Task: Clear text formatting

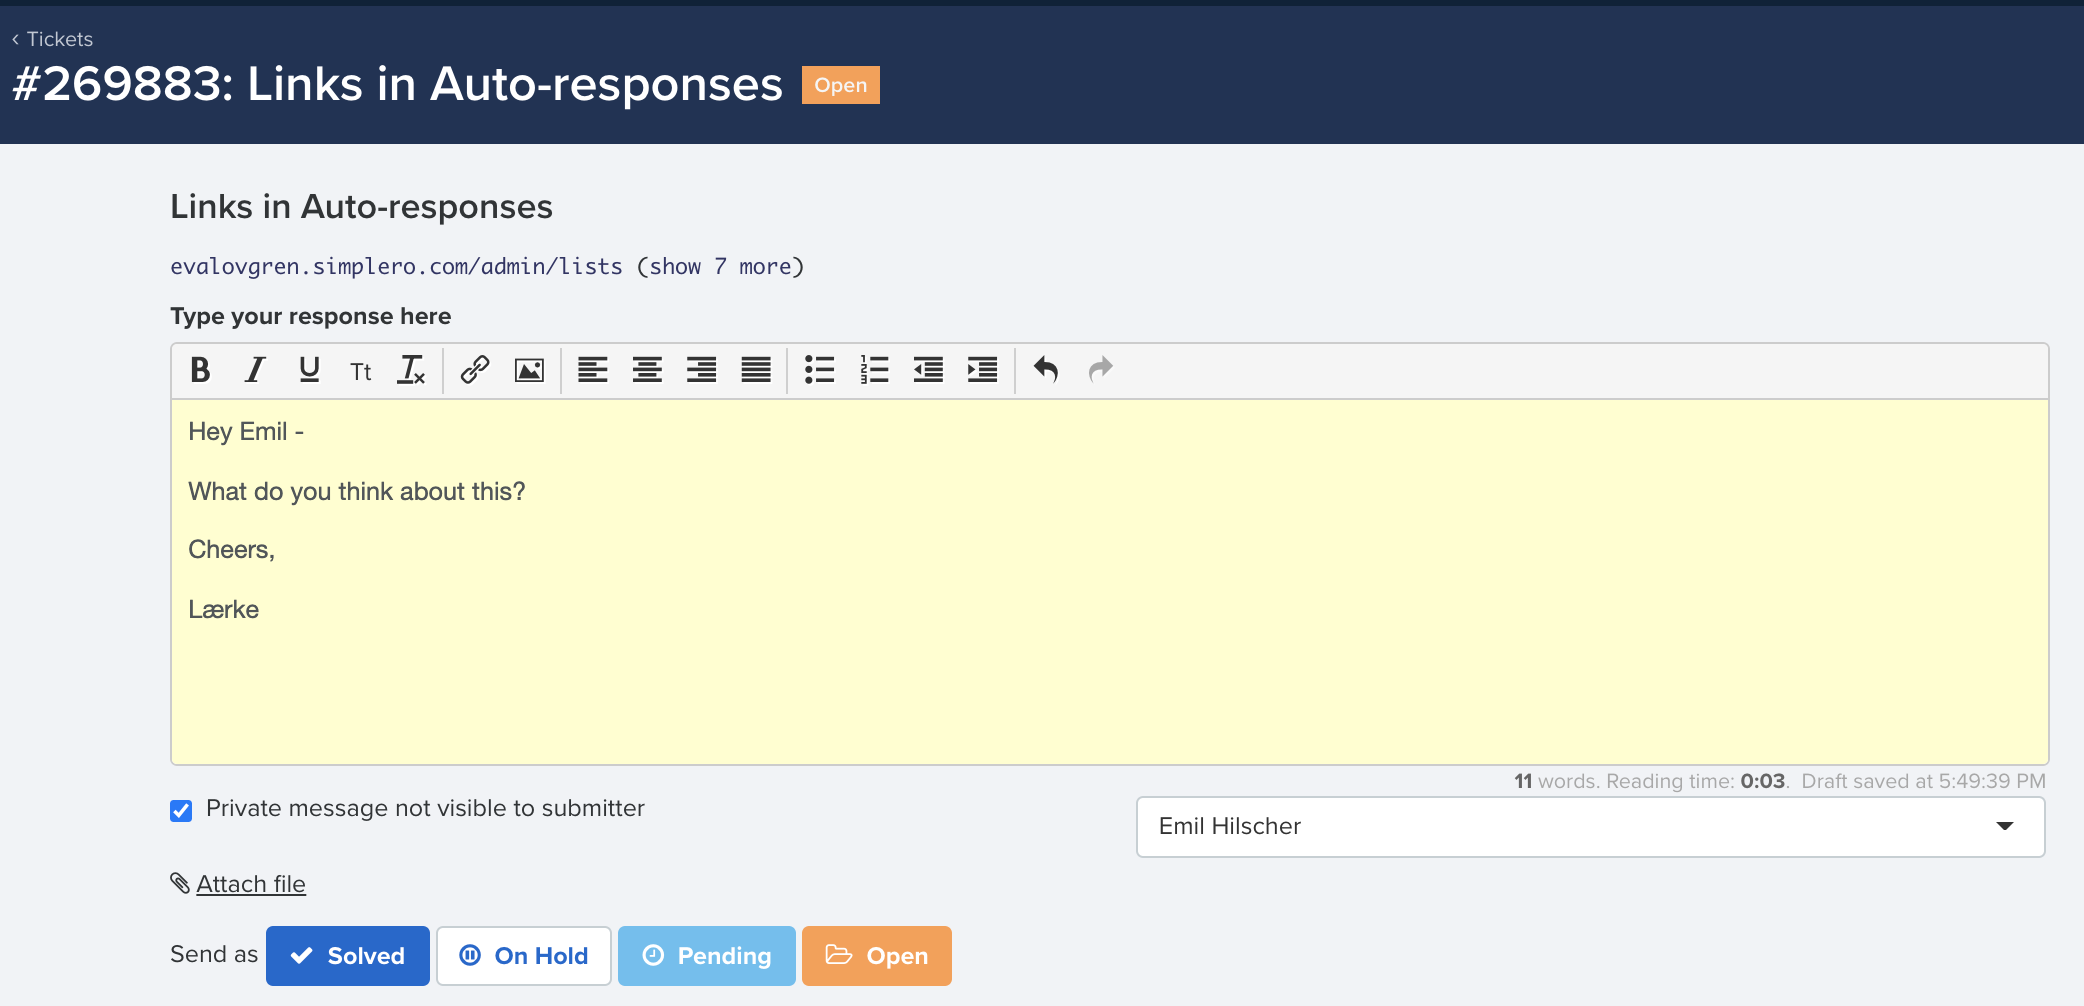Action: (x=411, y=370)
